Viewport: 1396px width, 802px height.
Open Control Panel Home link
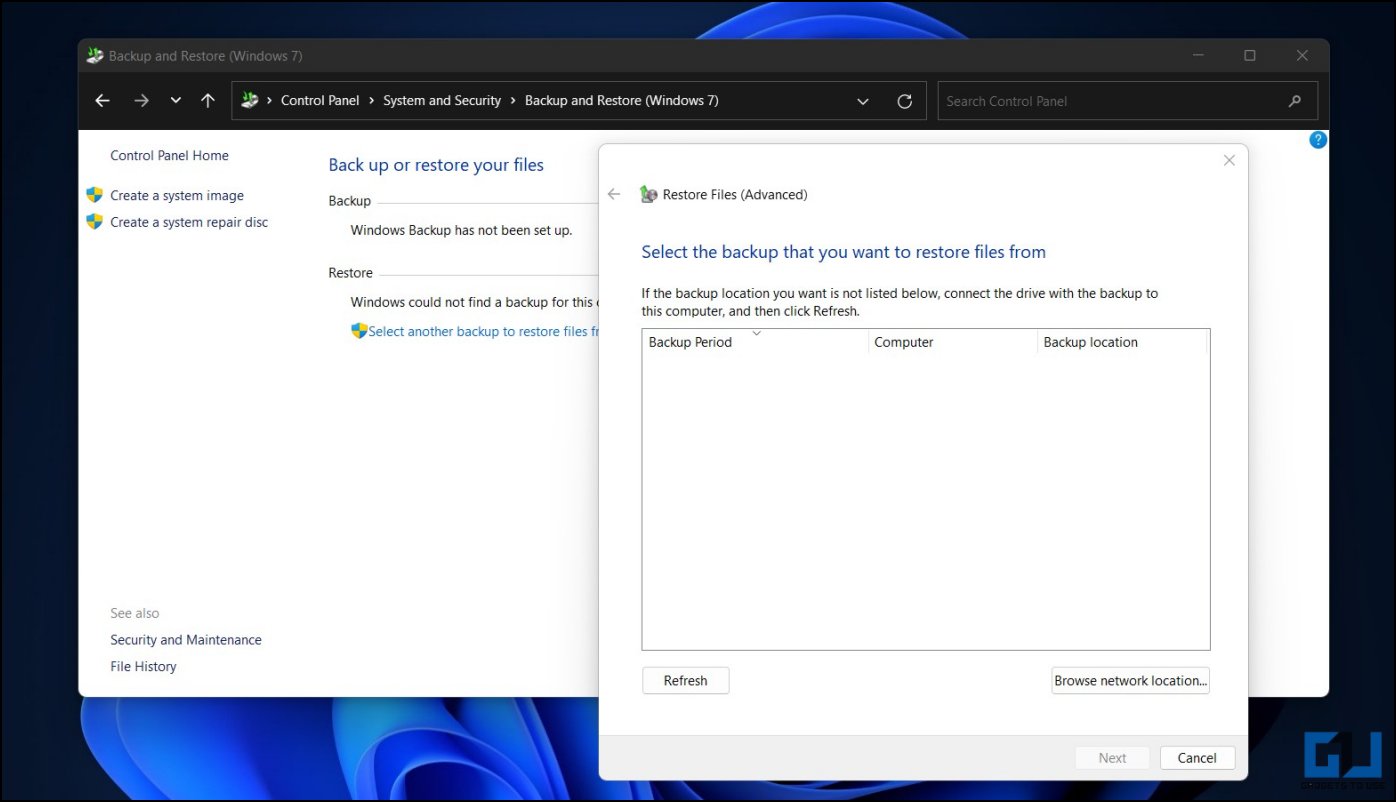(169, 155)
